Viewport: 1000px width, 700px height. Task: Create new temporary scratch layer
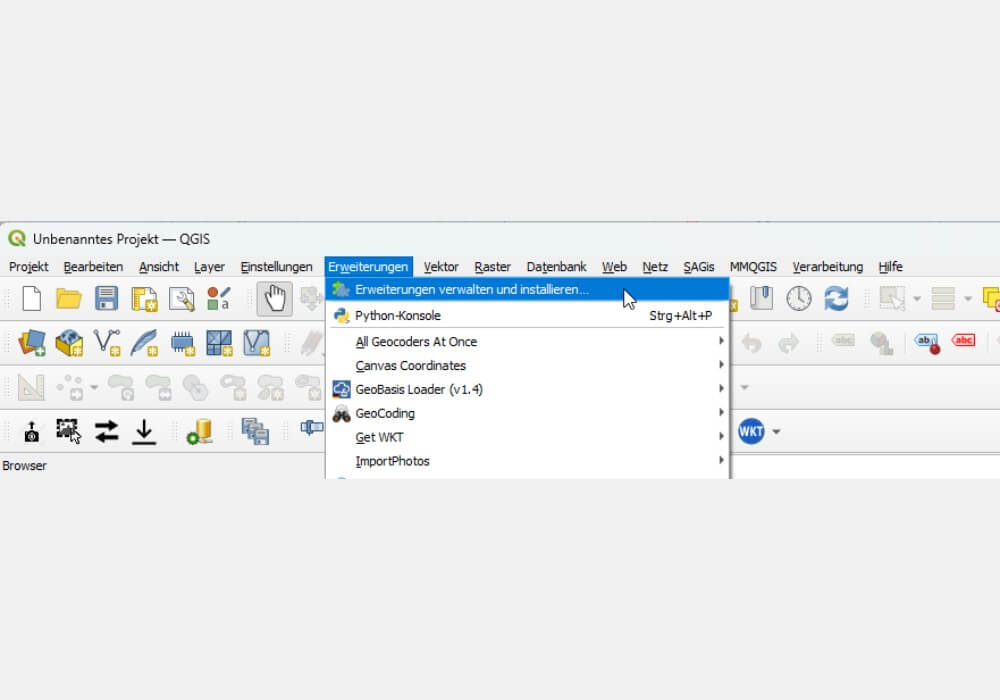click(x=182, y=343)
